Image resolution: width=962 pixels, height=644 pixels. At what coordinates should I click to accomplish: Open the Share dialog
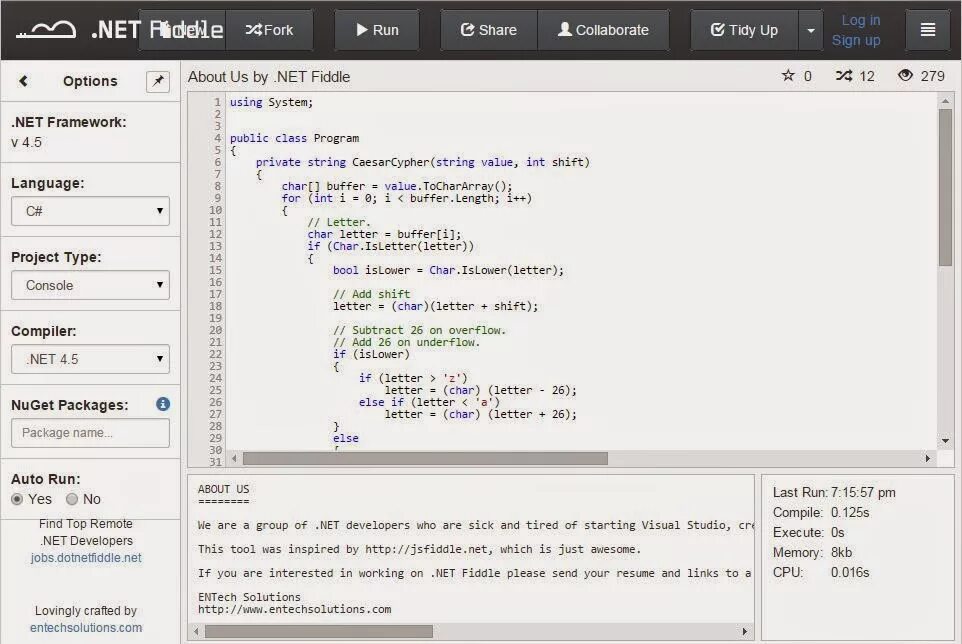[489, 30]
